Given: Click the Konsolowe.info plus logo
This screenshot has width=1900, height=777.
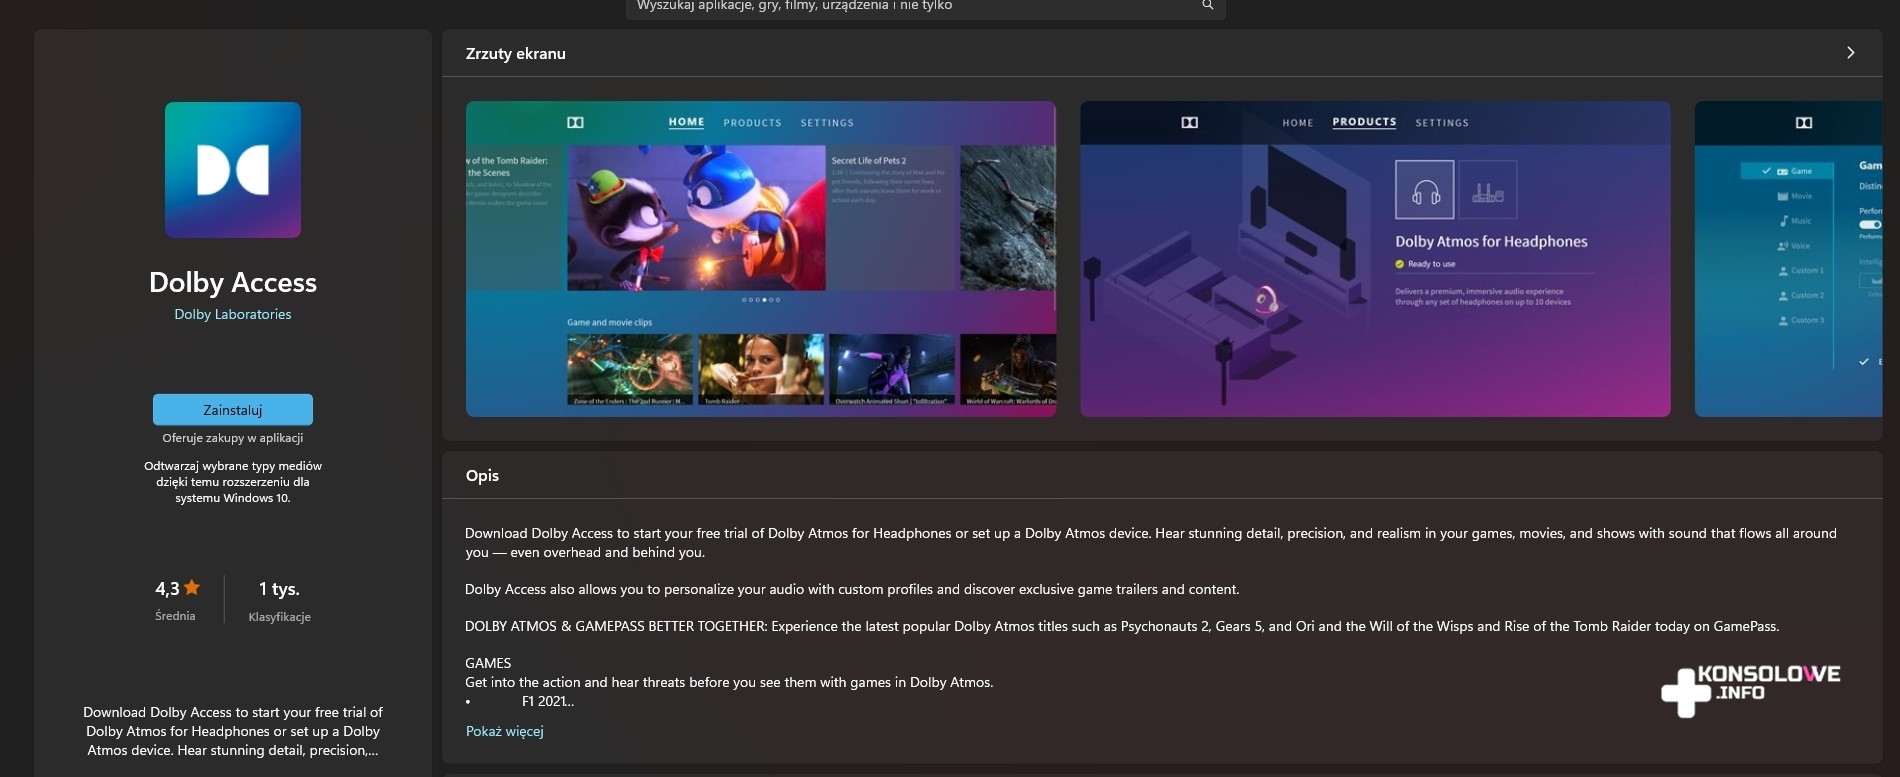Looking at the screenshot, I should tap(1685, 692).
